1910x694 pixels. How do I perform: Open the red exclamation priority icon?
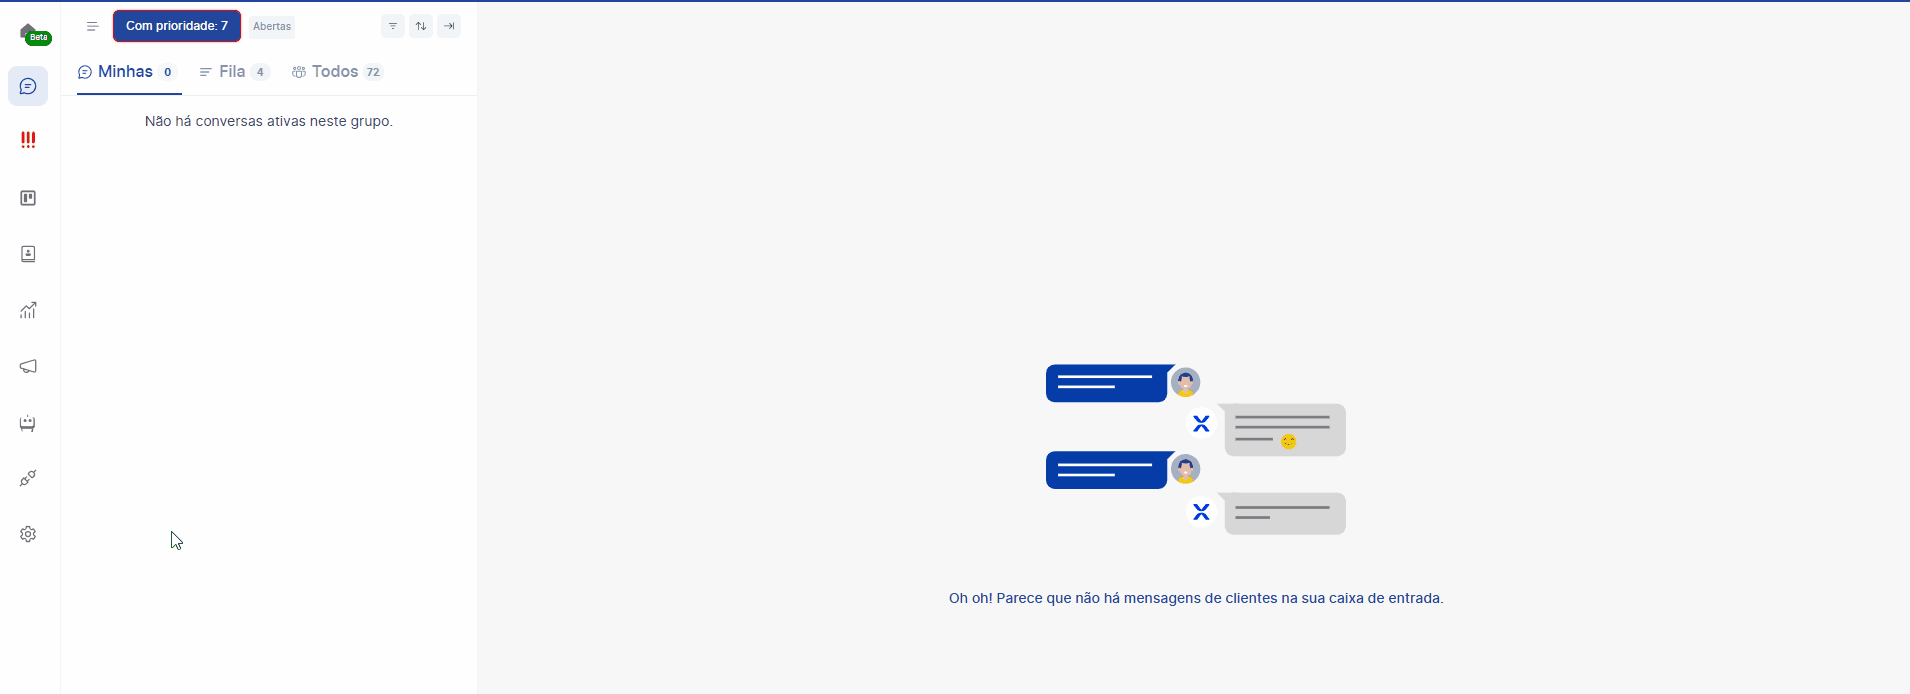(x=28, y=140)
